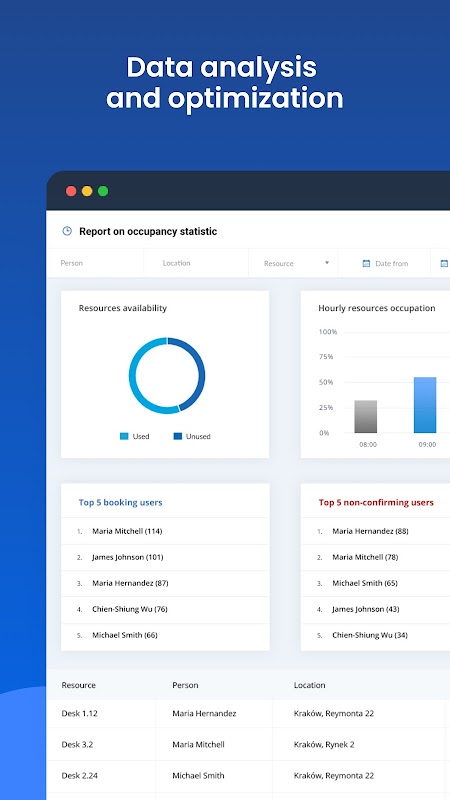This screenshot has height=800, width=450.
Task: Click Kraków, Reymonta 22 in Desk 1.12 row
Action: tap(334, 713)
